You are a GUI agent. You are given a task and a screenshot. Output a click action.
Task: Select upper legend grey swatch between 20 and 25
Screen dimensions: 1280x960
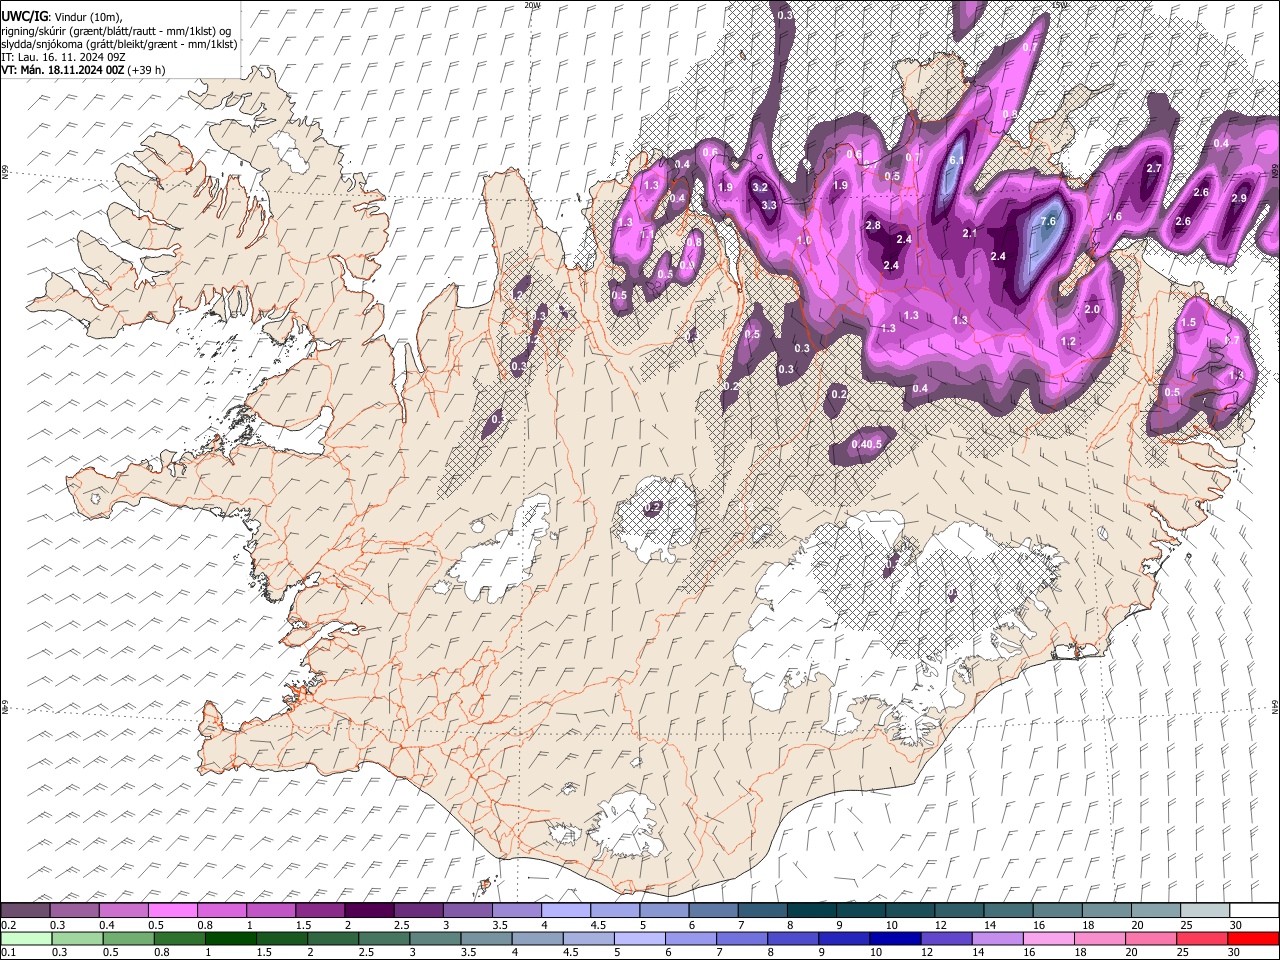(x=1155, y=910)
